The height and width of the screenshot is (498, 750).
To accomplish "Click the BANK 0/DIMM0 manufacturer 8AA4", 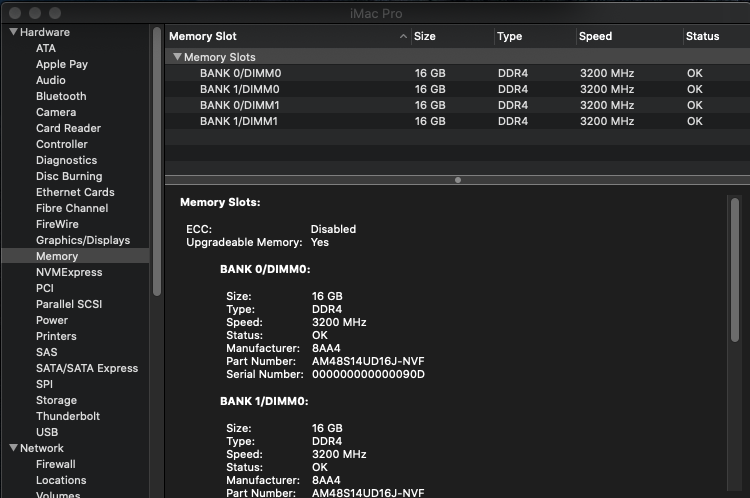I will [x=326, y=348].
